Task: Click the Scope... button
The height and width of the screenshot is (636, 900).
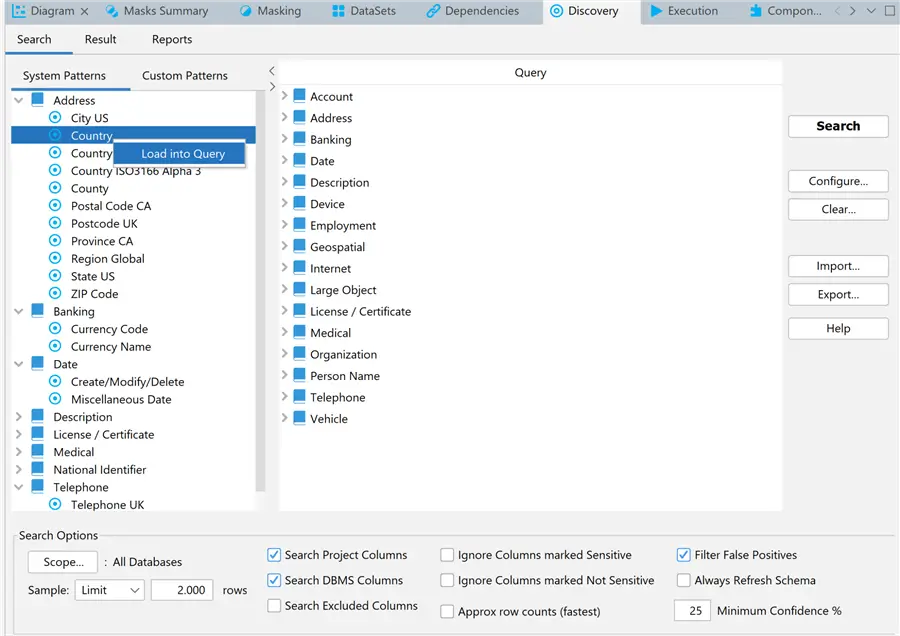Action: [x=63, y=561]
